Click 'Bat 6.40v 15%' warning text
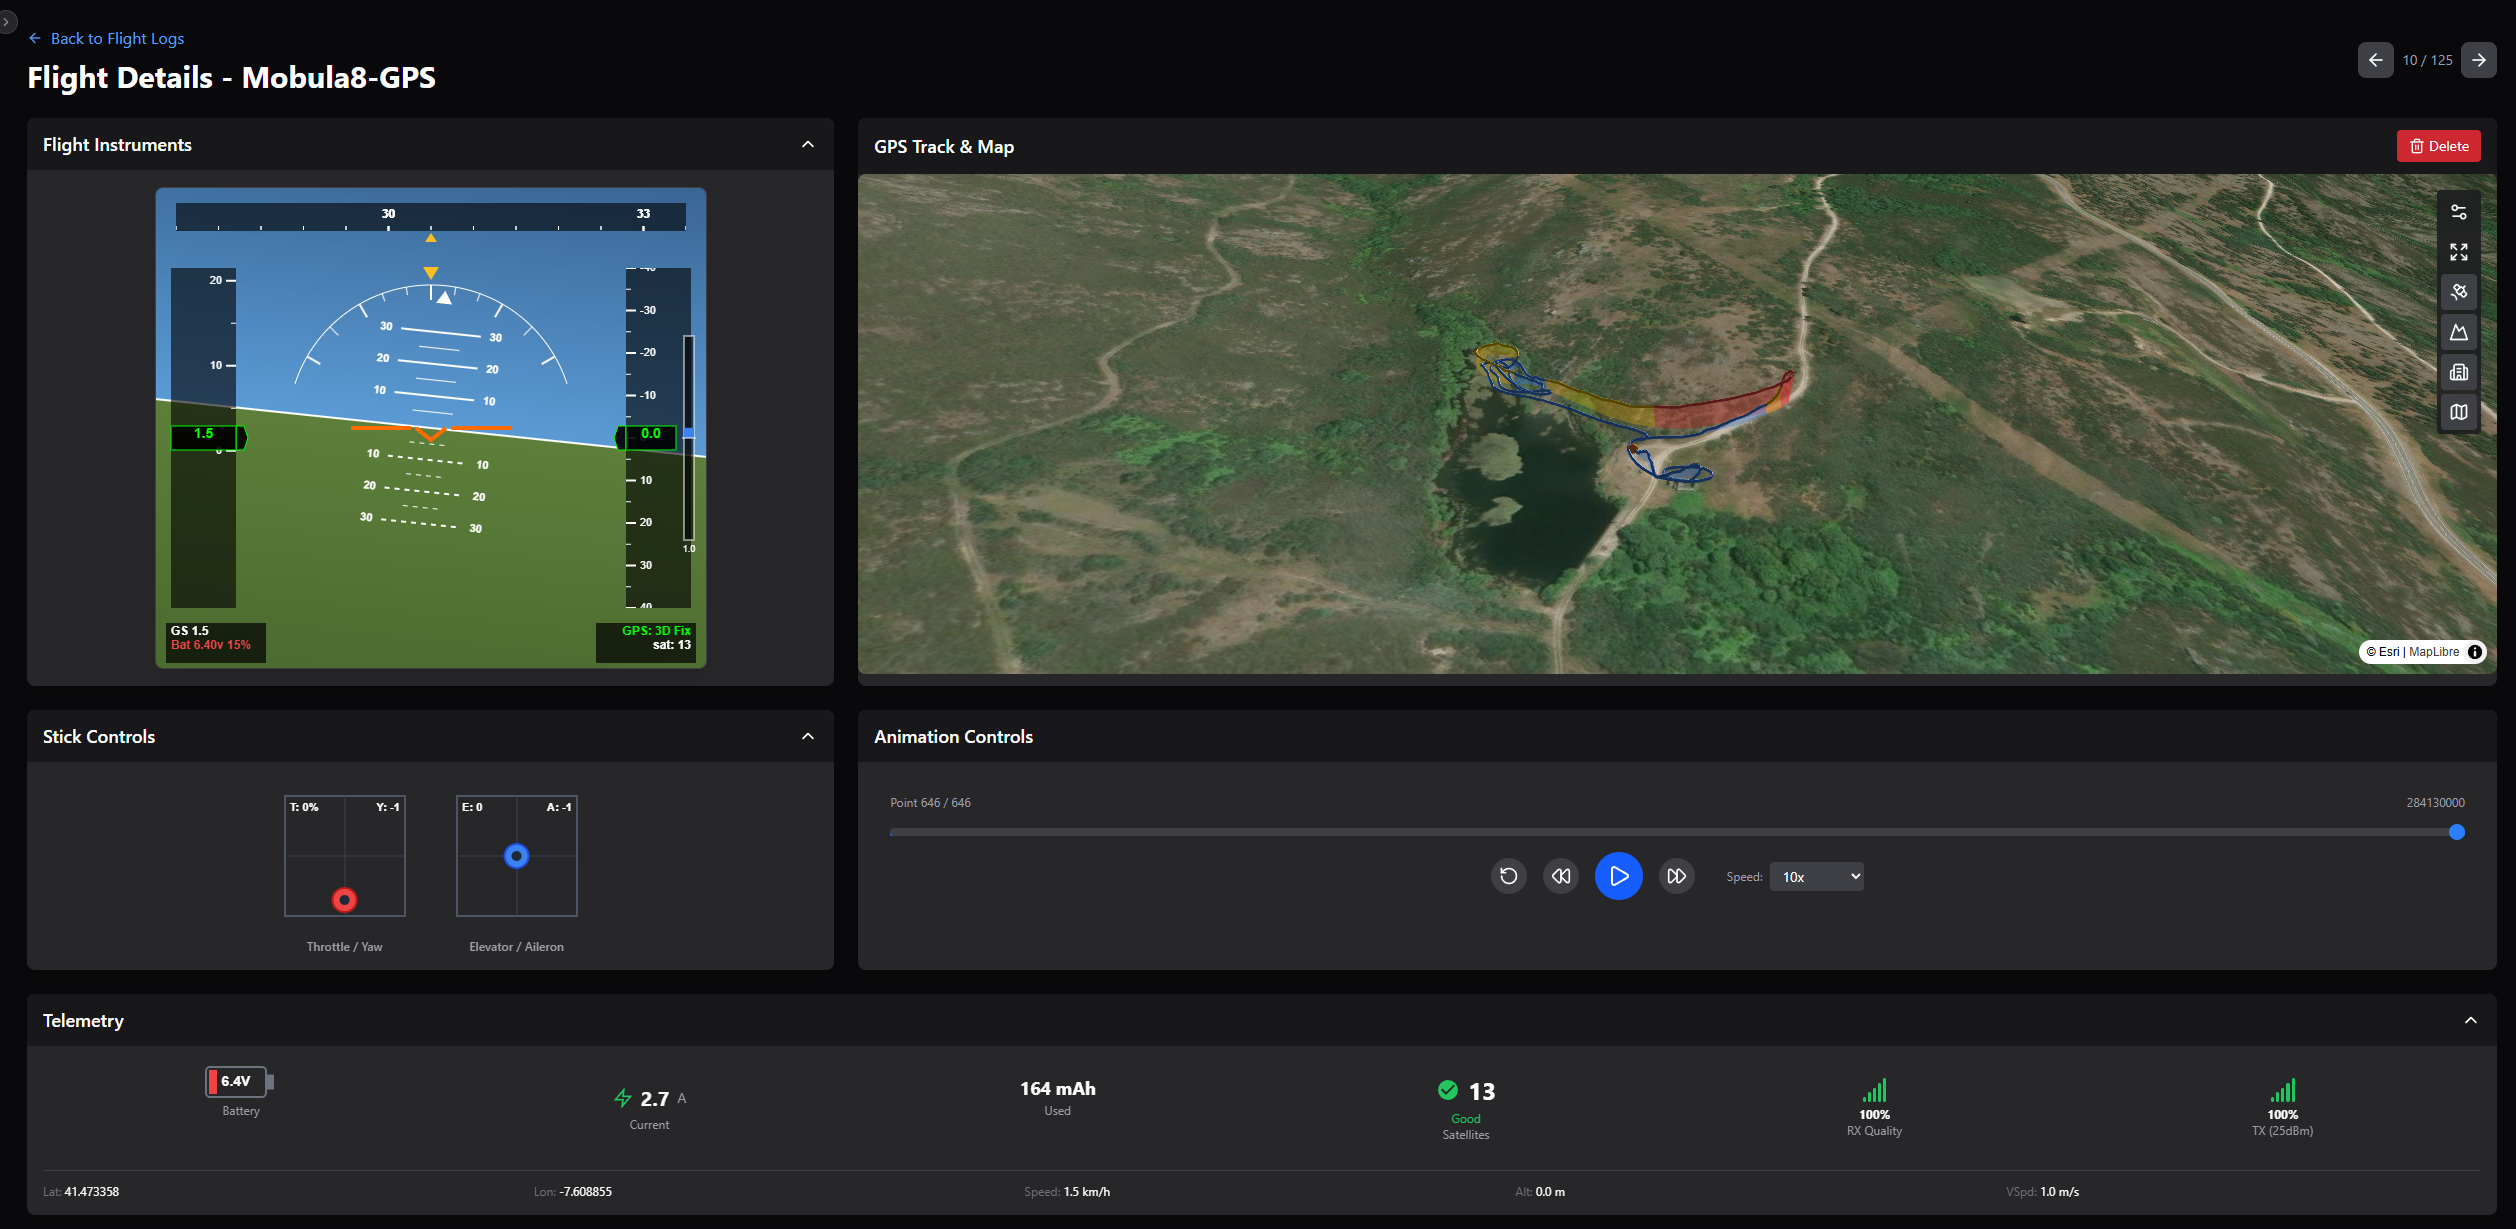The image size is (2516, 1229). 210,645
